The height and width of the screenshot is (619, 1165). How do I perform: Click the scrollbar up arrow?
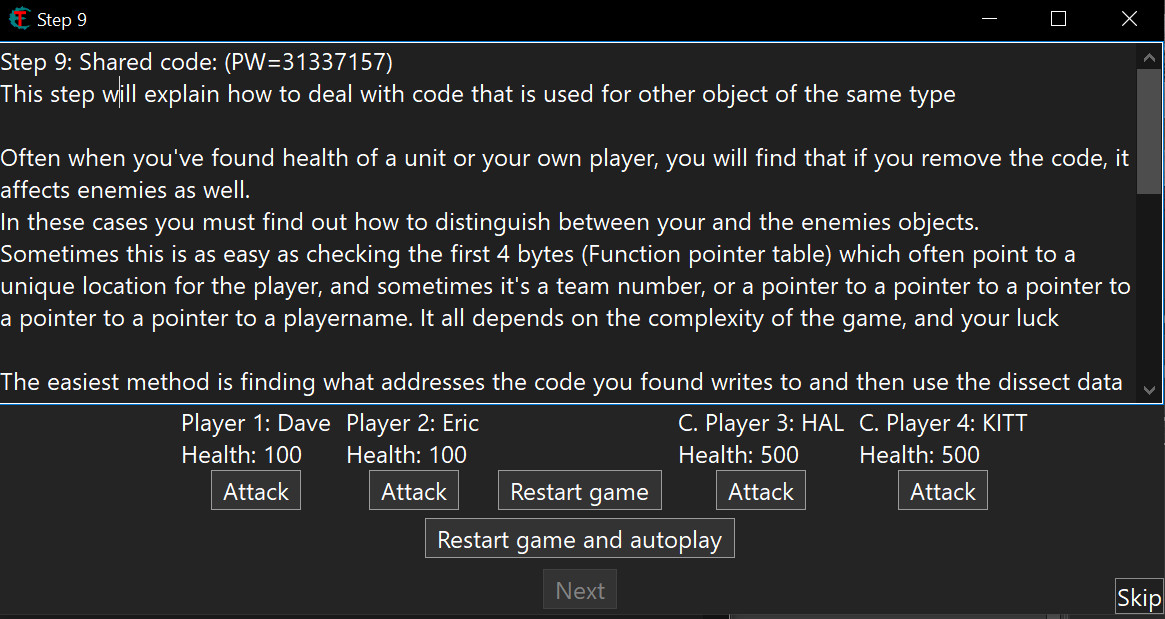(x=1150, y=58)
